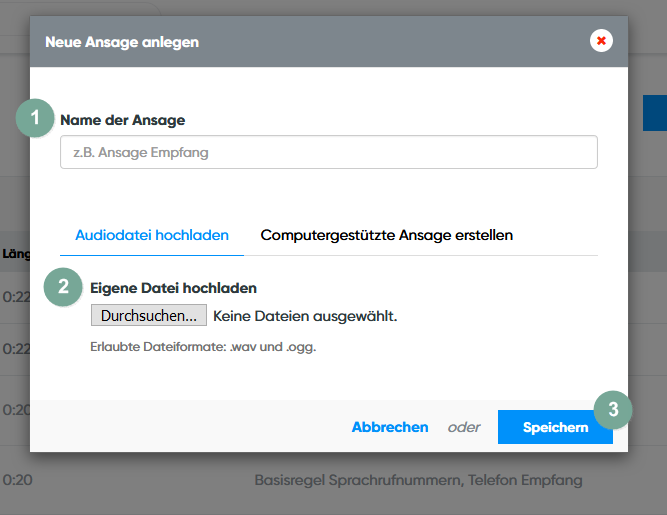Click the Eigene Datei hochladen label
The height and width of the screenshot is (515, 667).
point(173,288)
